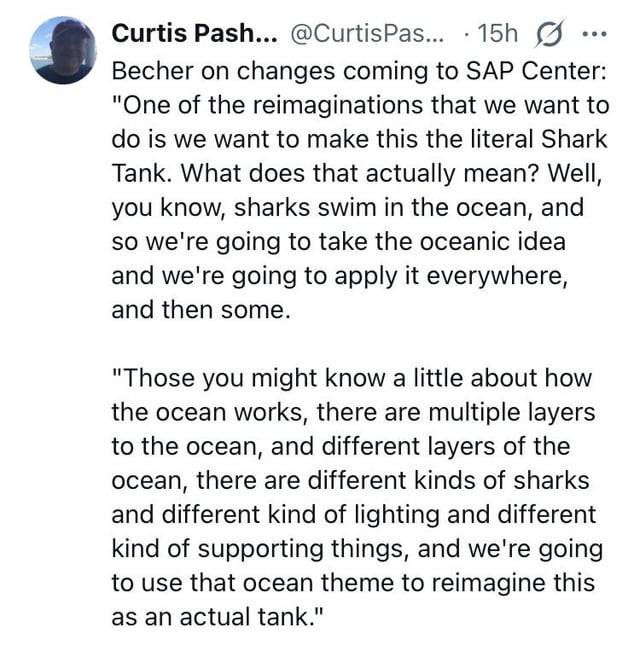Viewport: 640px width, 645px height.
Task: Click the 15h timestamp
Action: 496,33
